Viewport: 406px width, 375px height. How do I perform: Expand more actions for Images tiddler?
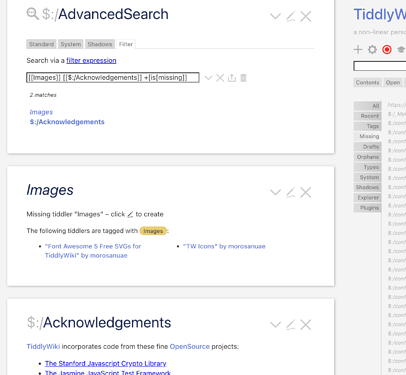coord(275,192)
